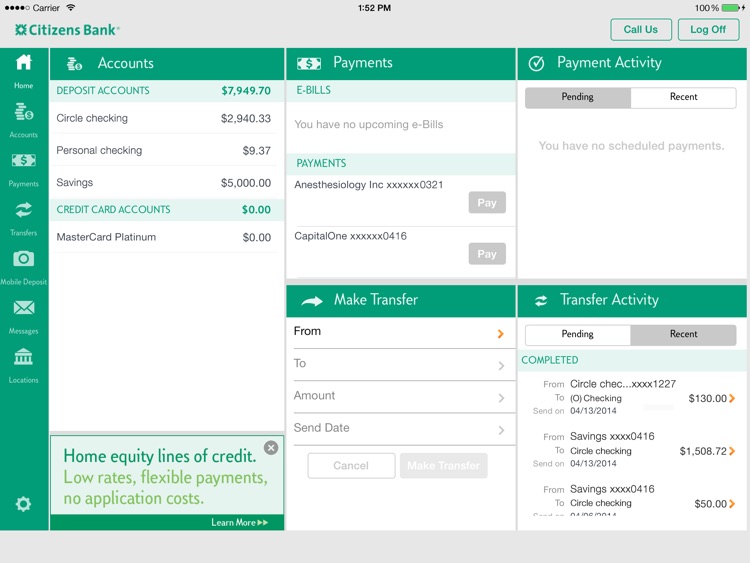The width and height of the screenshot is (750, 563).
Task: Click the Make Transfer arrow icon
Action: point(312,301)
